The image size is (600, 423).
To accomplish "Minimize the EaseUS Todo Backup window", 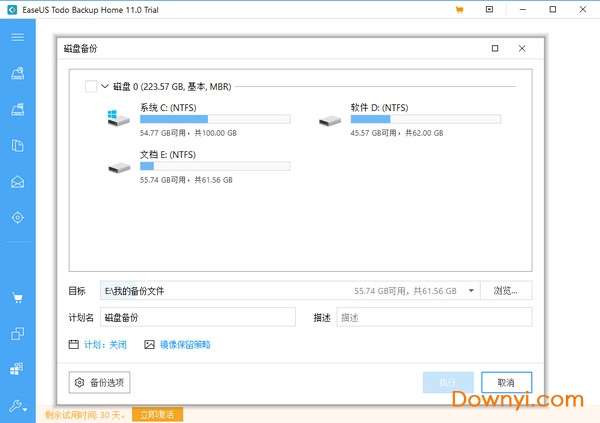I will coord(523,10).
